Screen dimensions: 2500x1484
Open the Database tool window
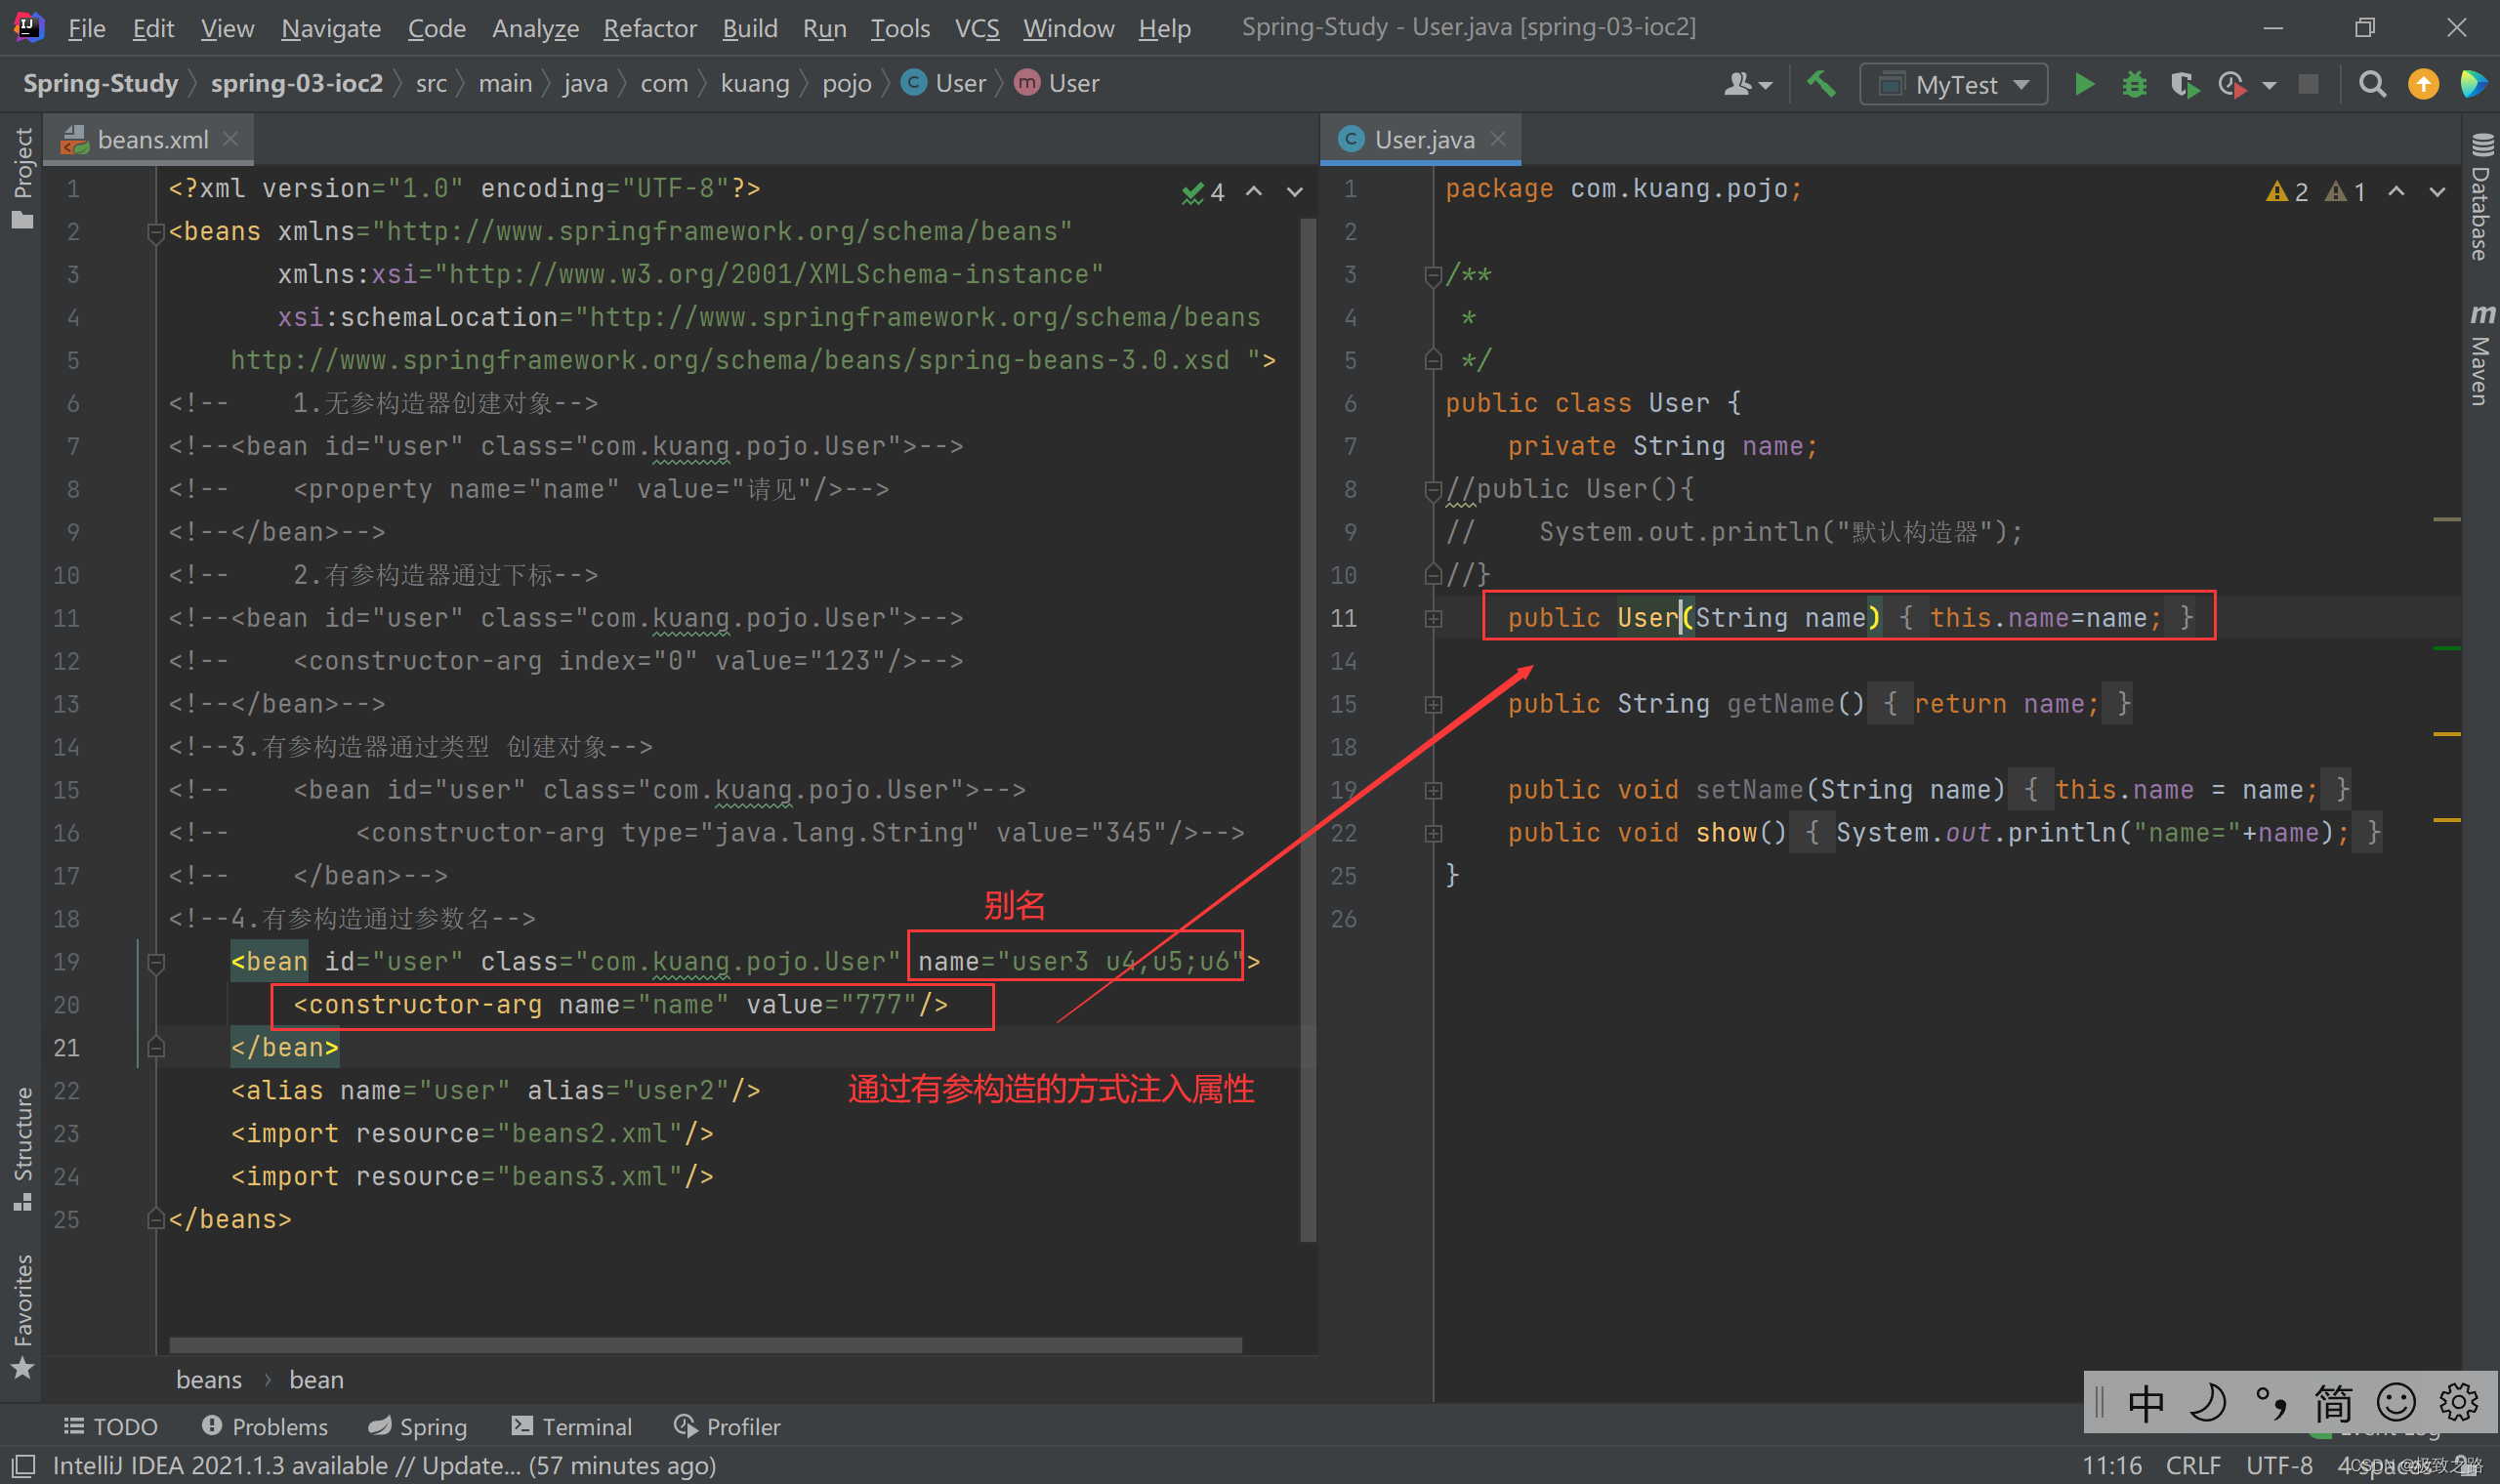[2481, 196]
